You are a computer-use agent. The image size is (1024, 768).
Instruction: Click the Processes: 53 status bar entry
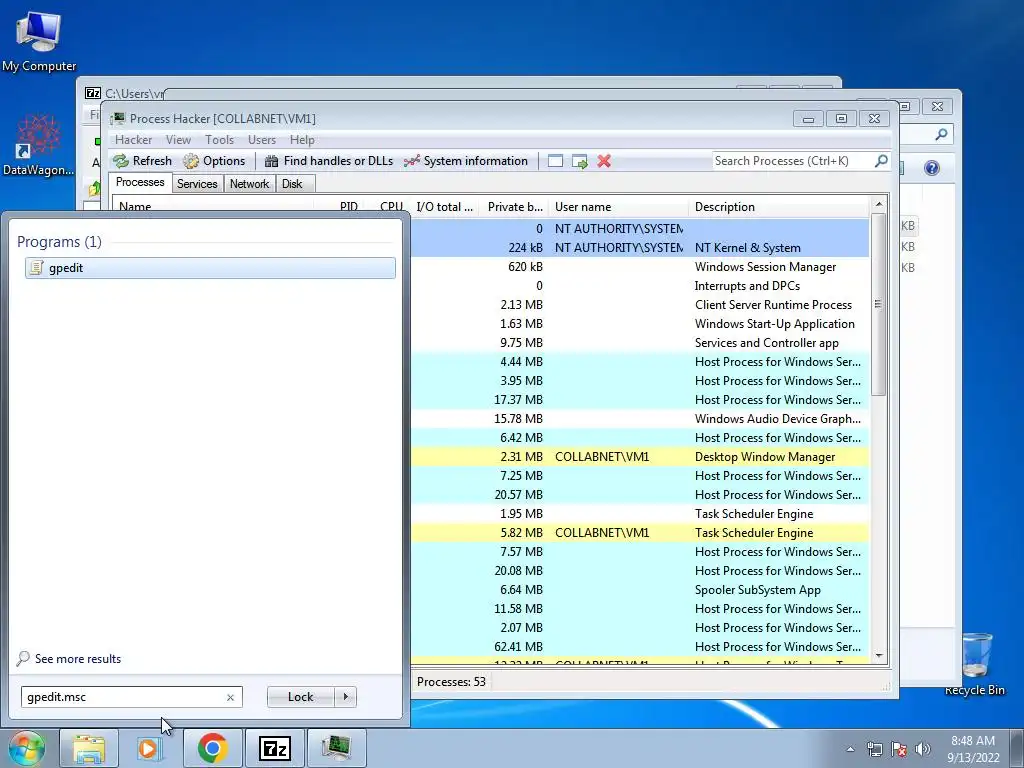pyautogui.click(x=451, y=682)
